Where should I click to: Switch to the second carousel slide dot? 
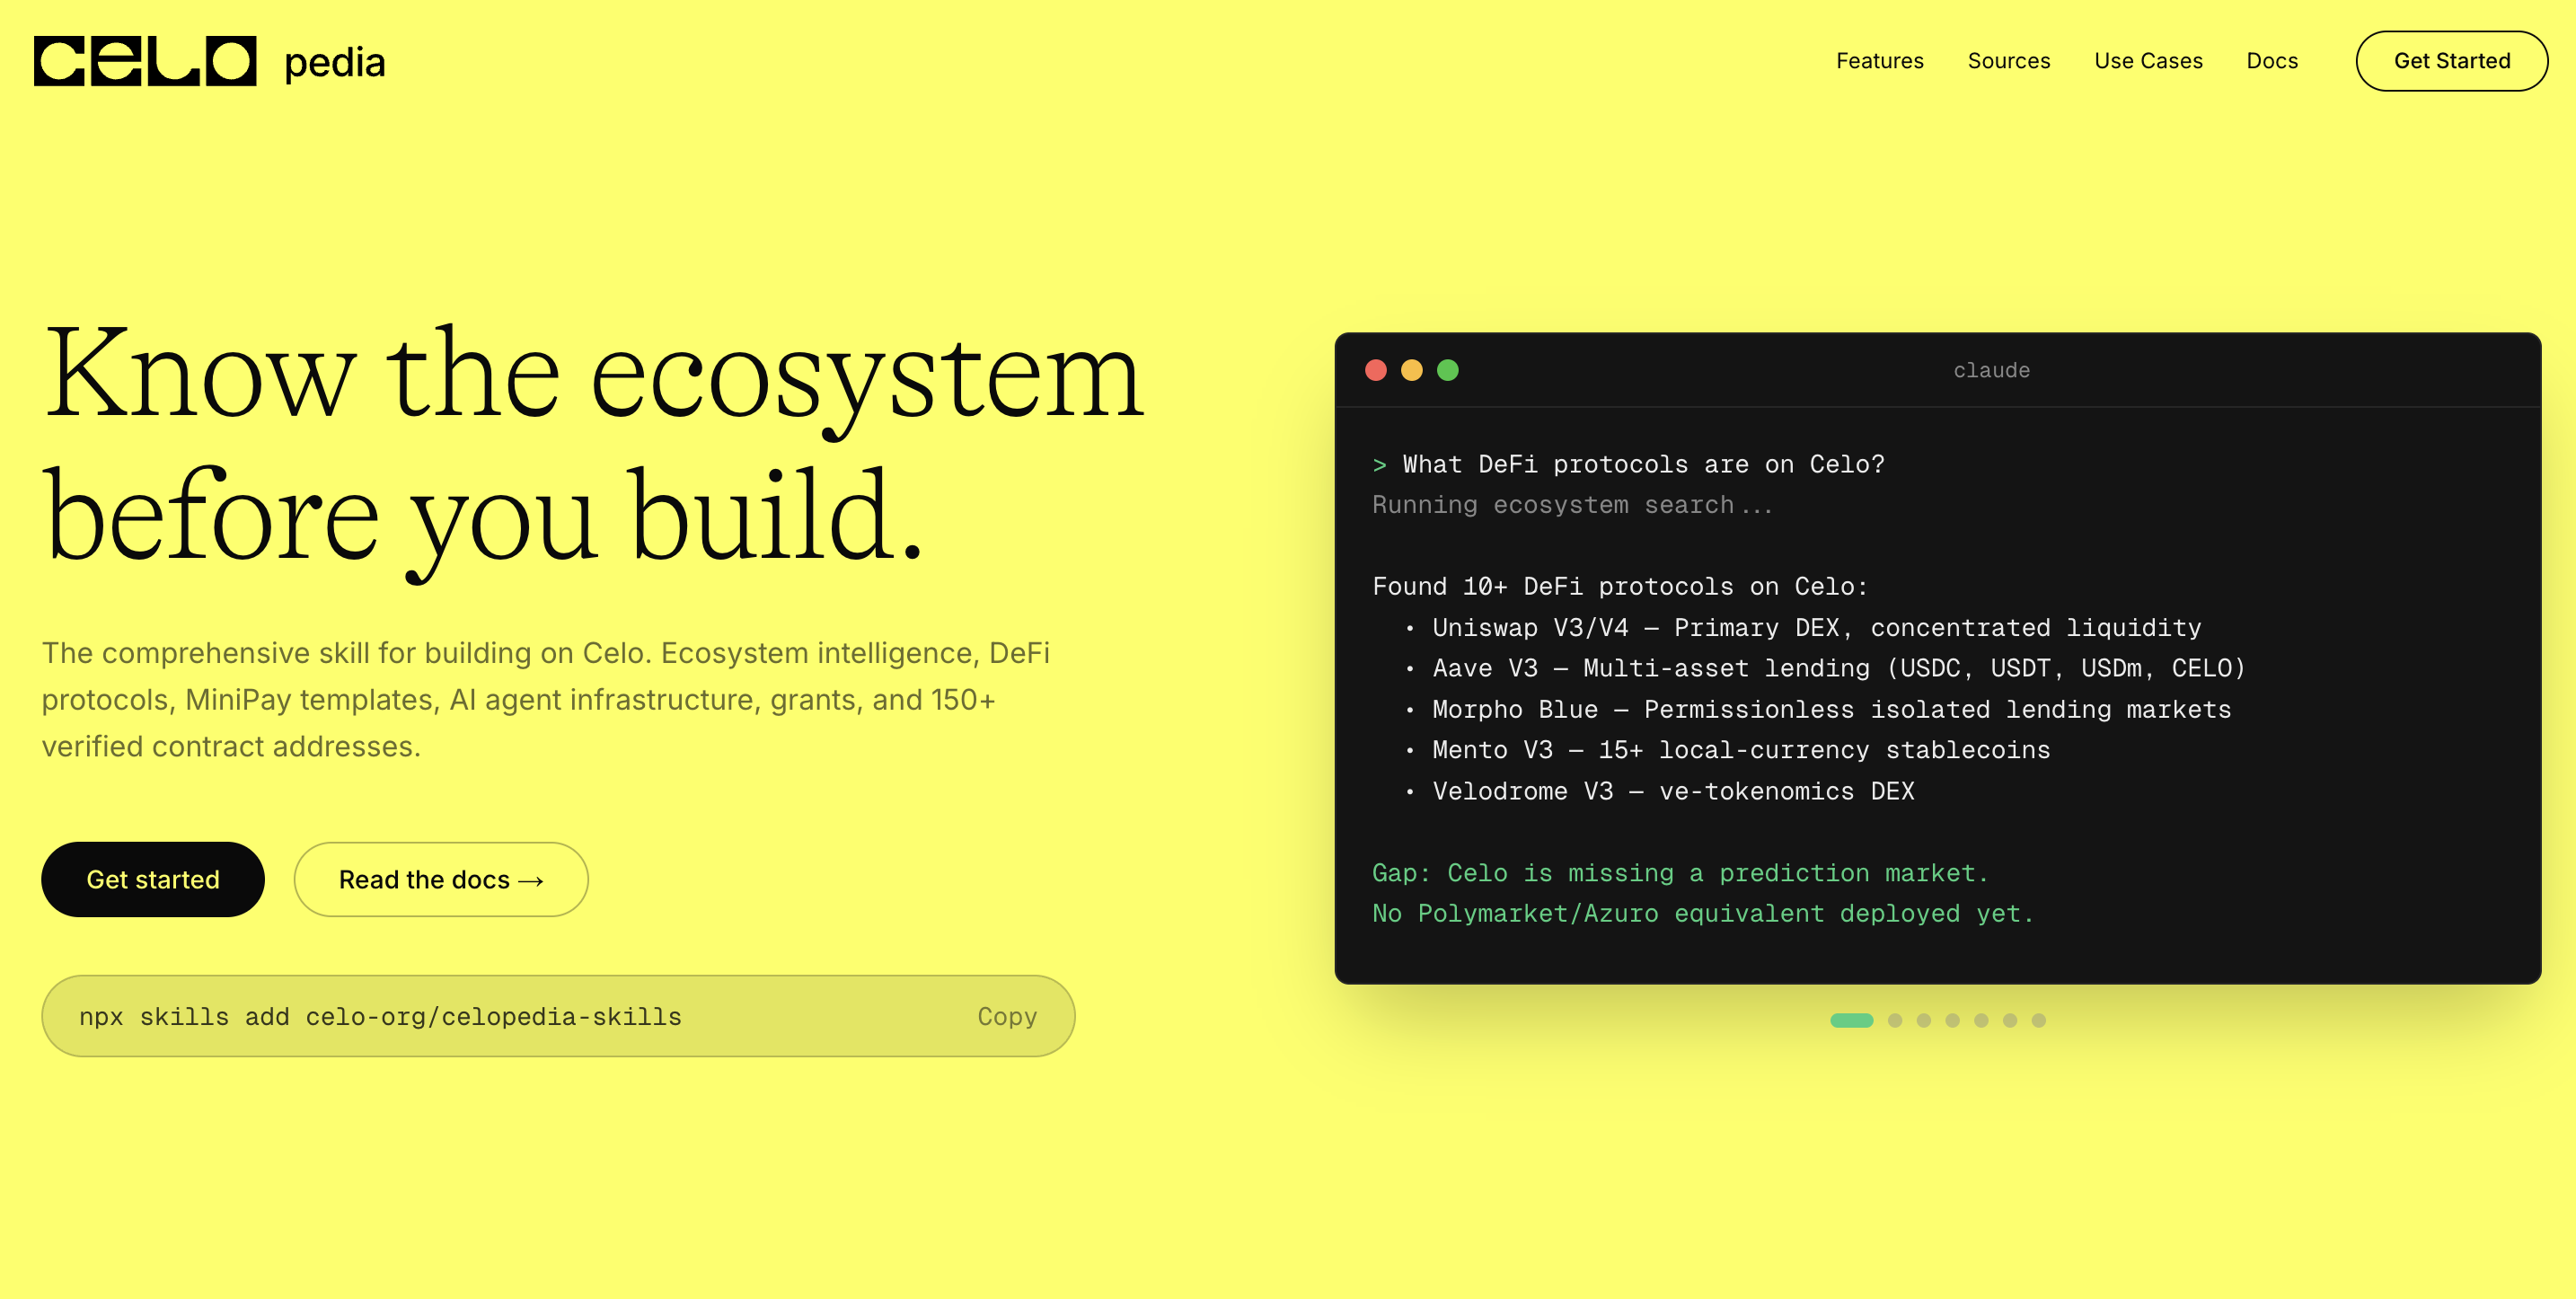click(x=1895, y=1020)
